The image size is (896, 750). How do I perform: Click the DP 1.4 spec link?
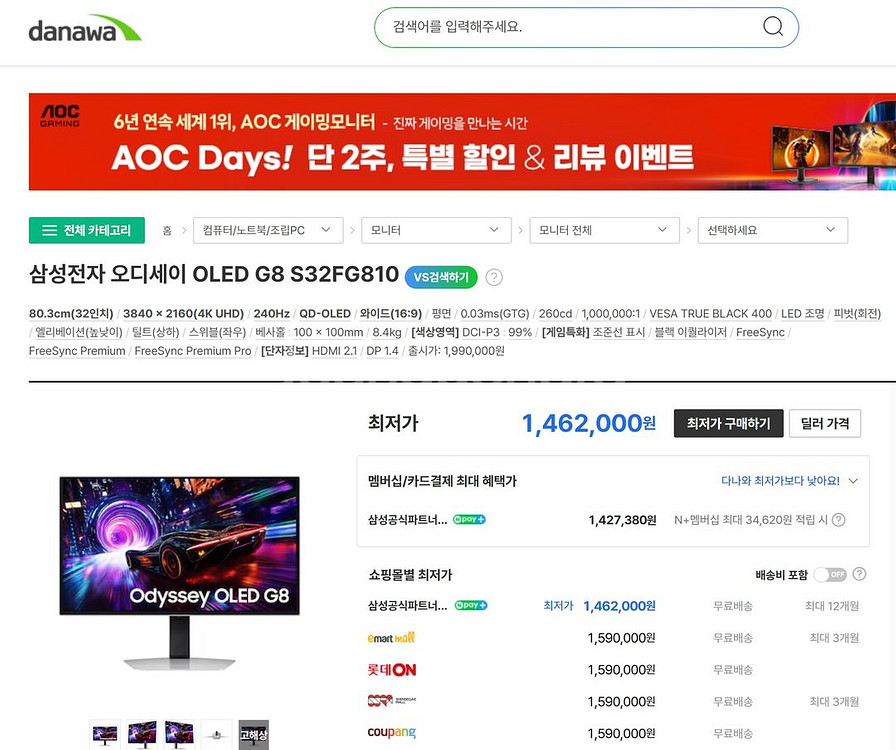[x=382, y=351]
